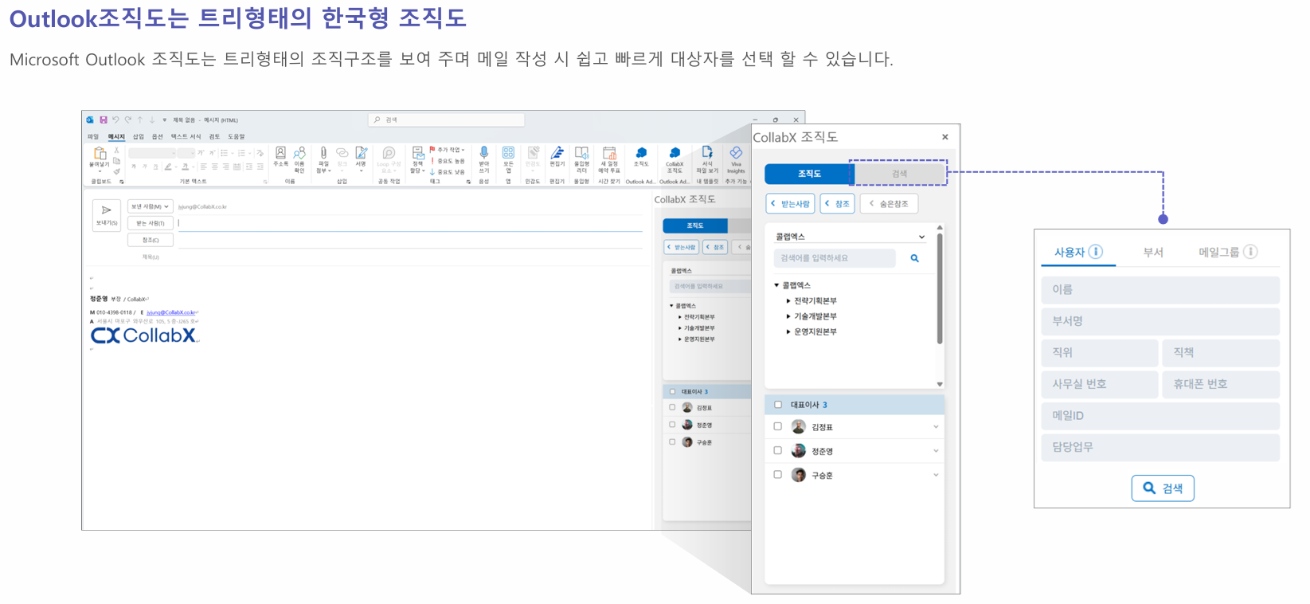Click the 받는사람 button in CollabX panel
Viewport: 1310px width, 604px height.
790,204
